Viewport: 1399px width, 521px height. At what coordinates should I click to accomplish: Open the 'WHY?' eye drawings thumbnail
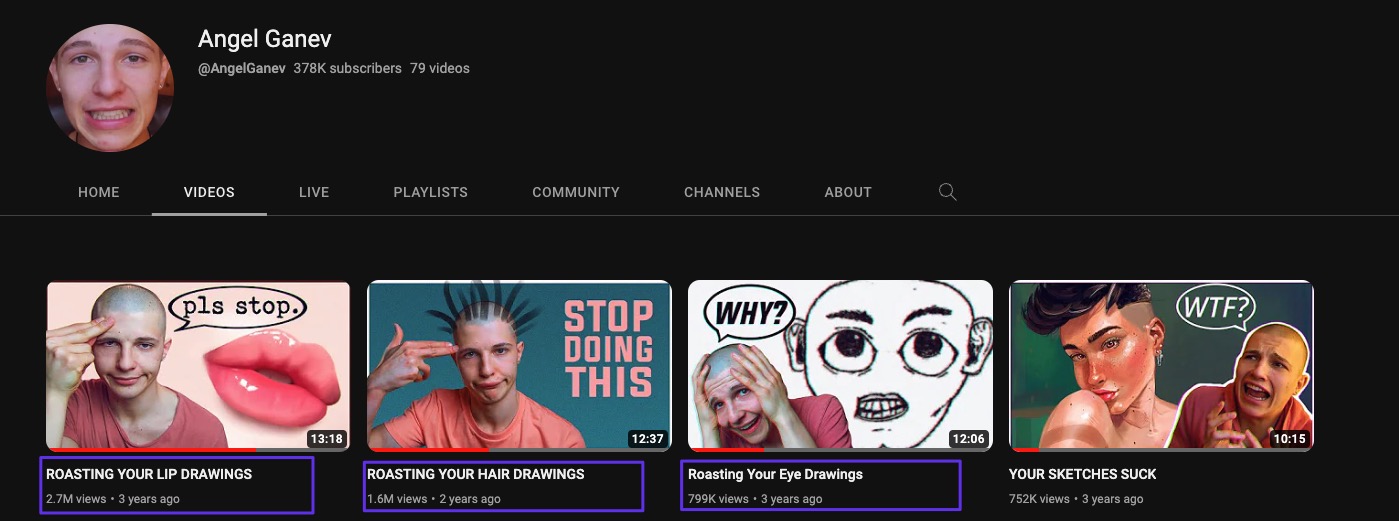pos(840,365)
